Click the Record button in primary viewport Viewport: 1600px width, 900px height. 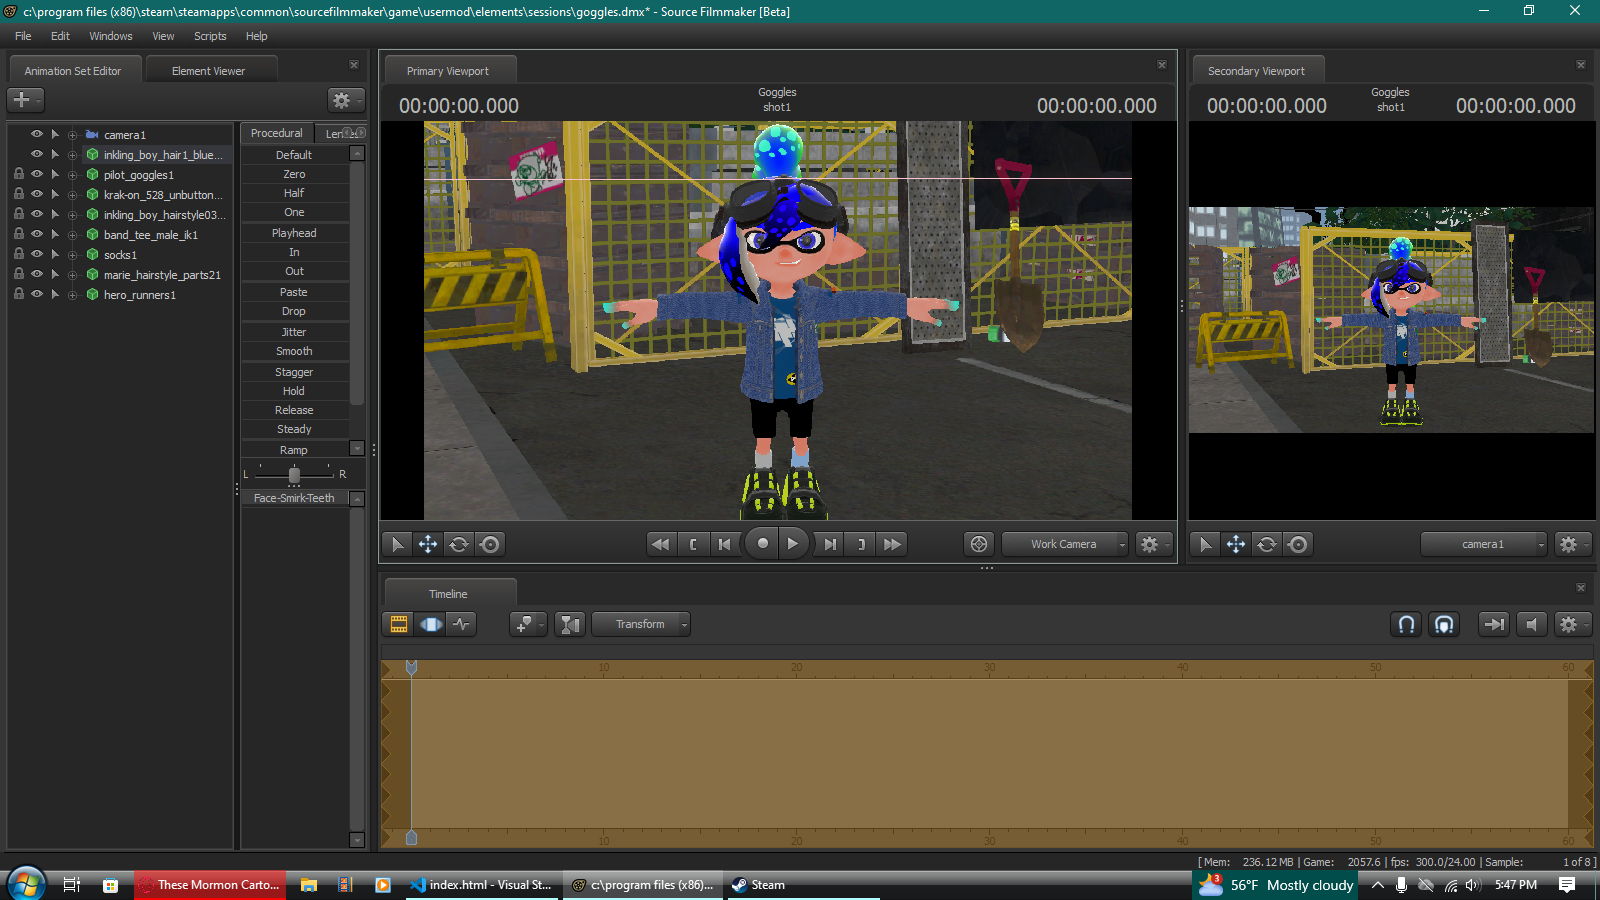coord(763,544)
